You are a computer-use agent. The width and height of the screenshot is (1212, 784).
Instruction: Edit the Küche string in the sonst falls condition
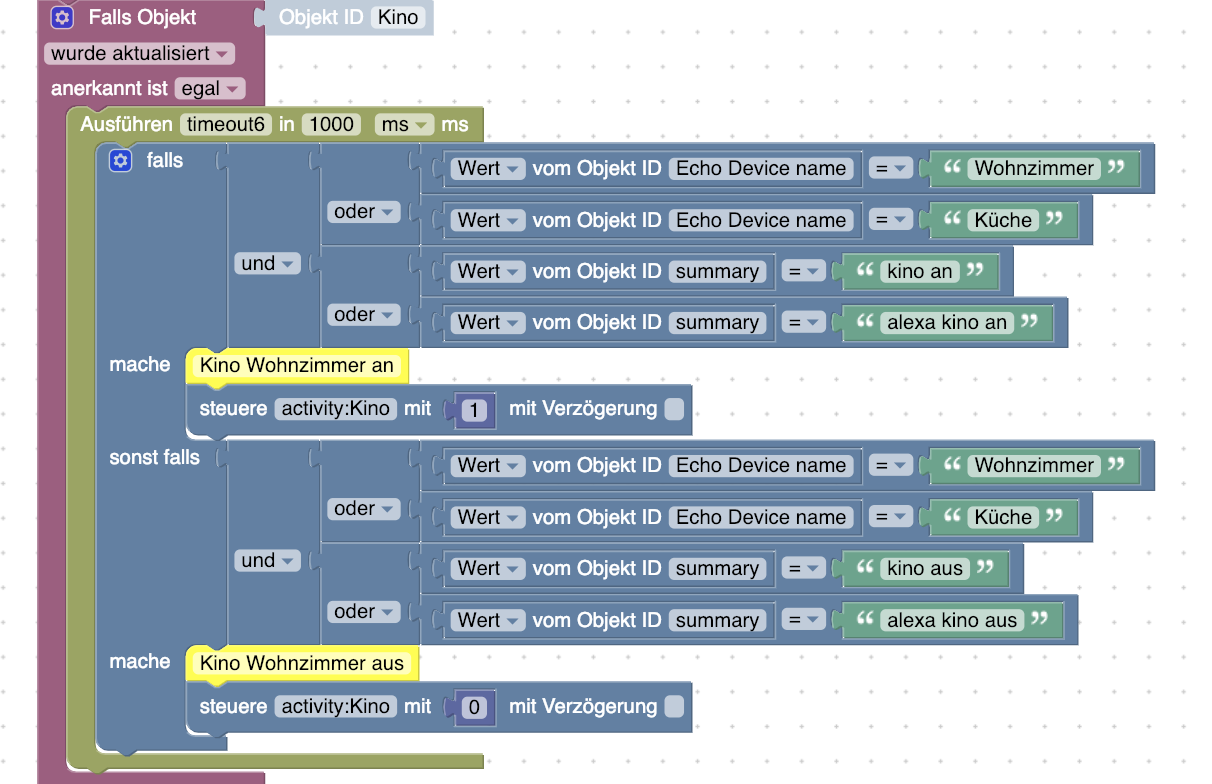pos(1004,517)
